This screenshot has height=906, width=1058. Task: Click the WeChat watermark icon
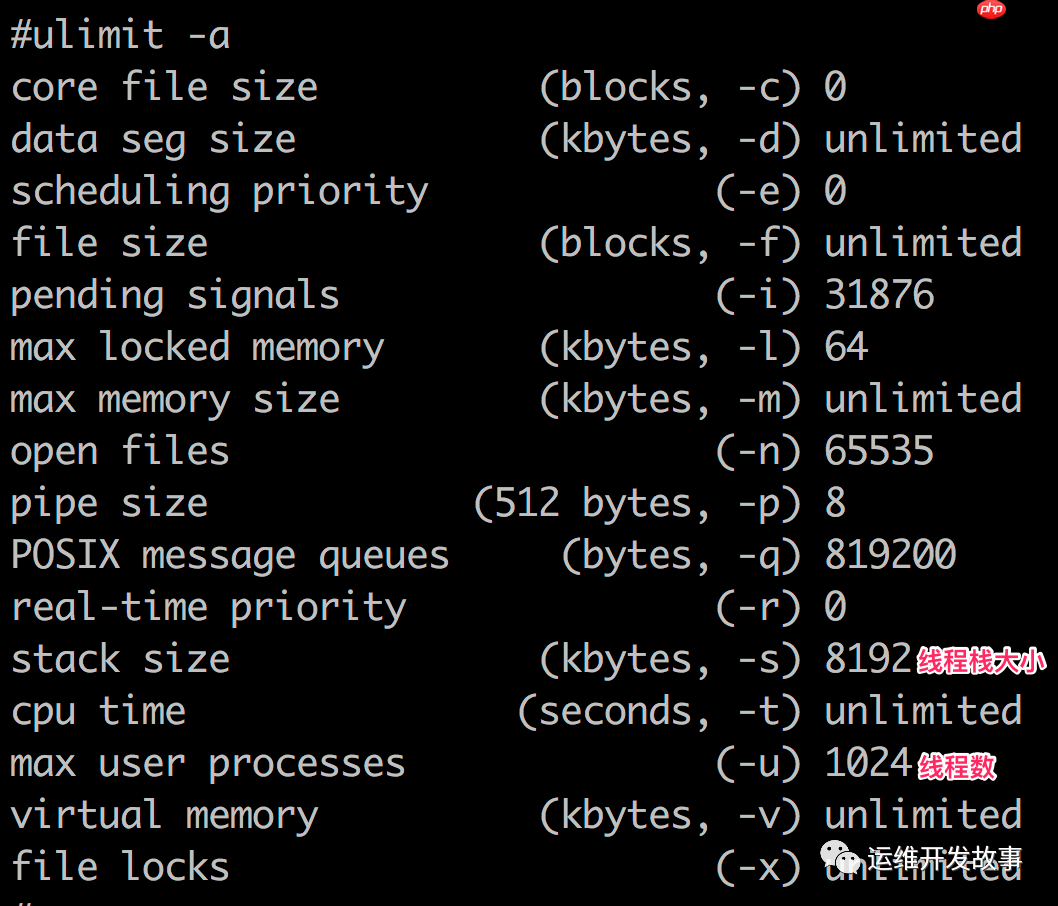pos(841,857)
